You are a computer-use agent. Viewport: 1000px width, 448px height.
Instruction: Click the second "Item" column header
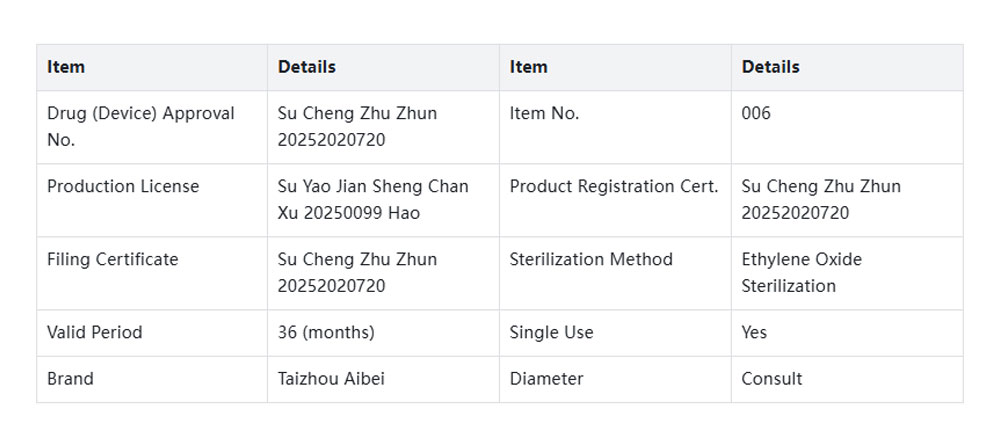(528, 67)
